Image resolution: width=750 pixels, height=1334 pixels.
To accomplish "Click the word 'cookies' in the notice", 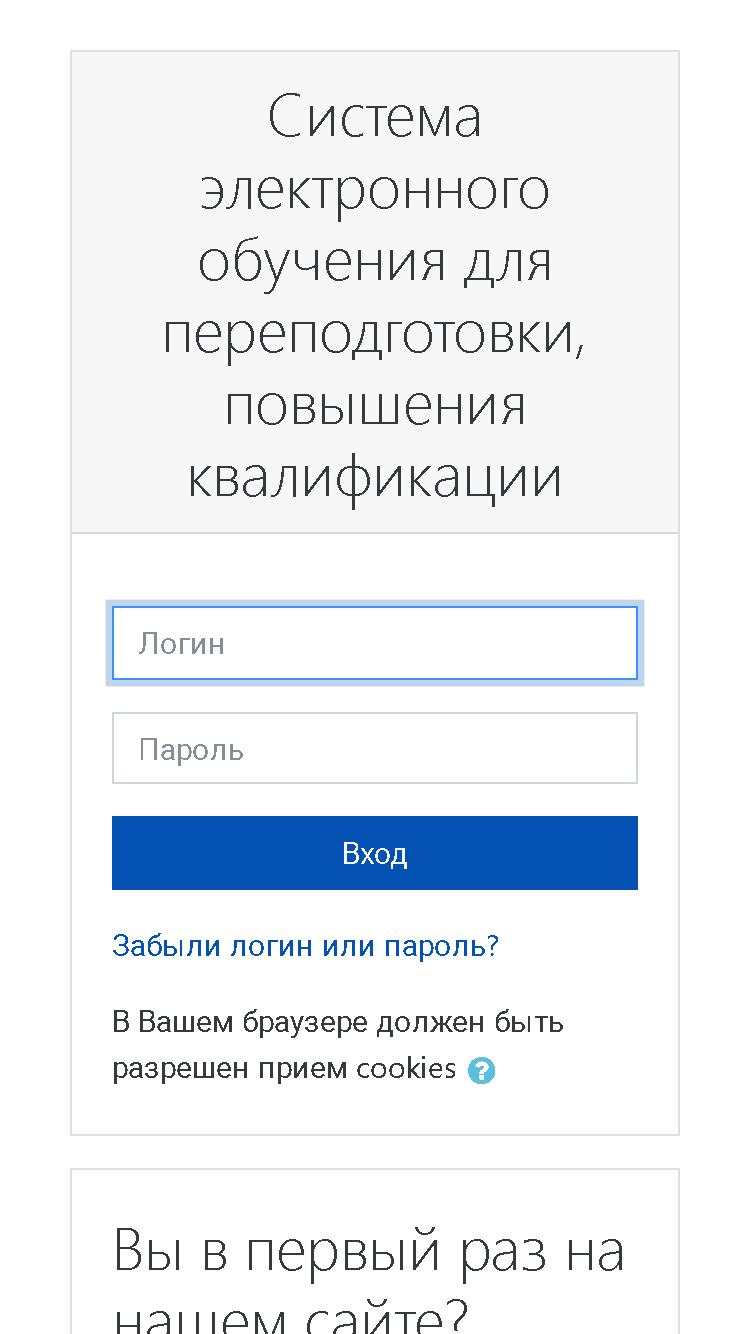I will point(406,1069).
